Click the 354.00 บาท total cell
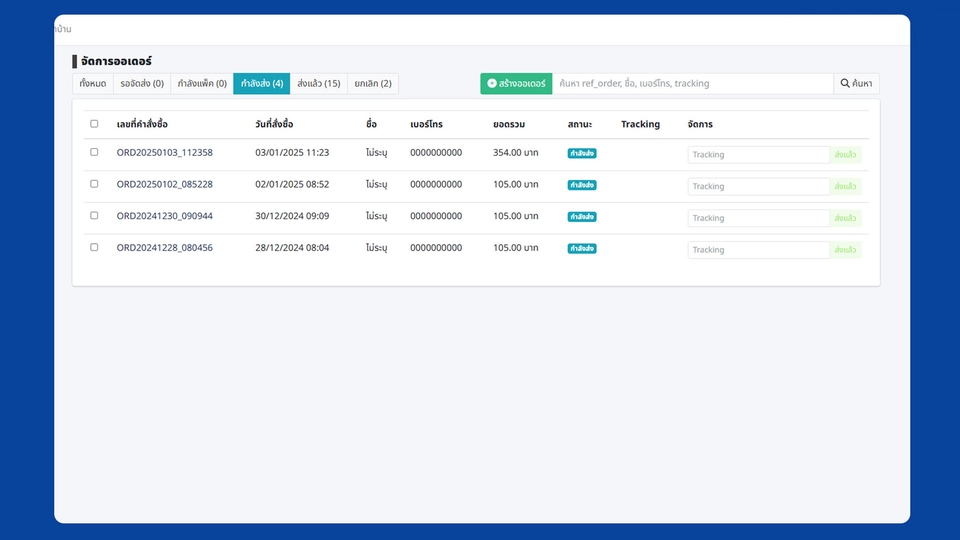Viewport: 960px width, 540px height. pos(516,152)
